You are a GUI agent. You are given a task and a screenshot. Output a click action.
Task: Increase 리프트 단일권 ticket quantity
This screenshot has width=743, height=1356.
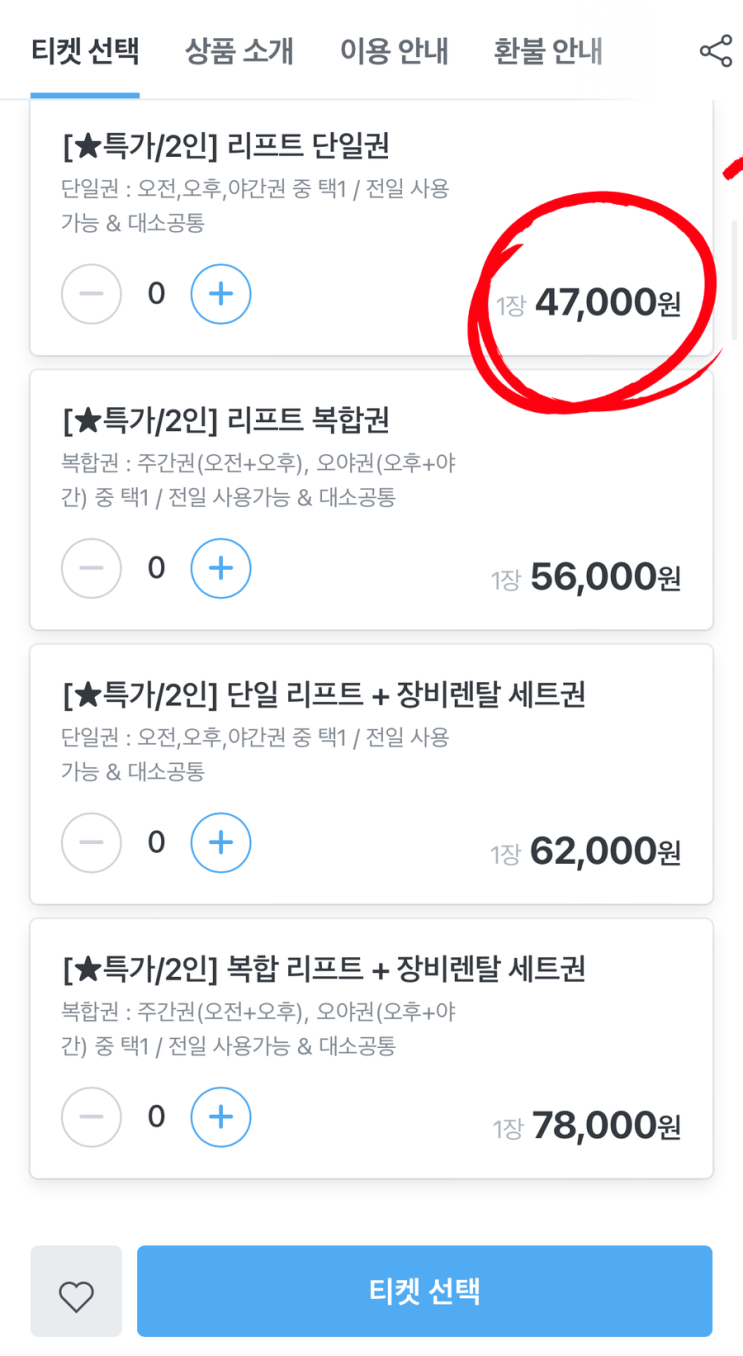coord(221,294)
